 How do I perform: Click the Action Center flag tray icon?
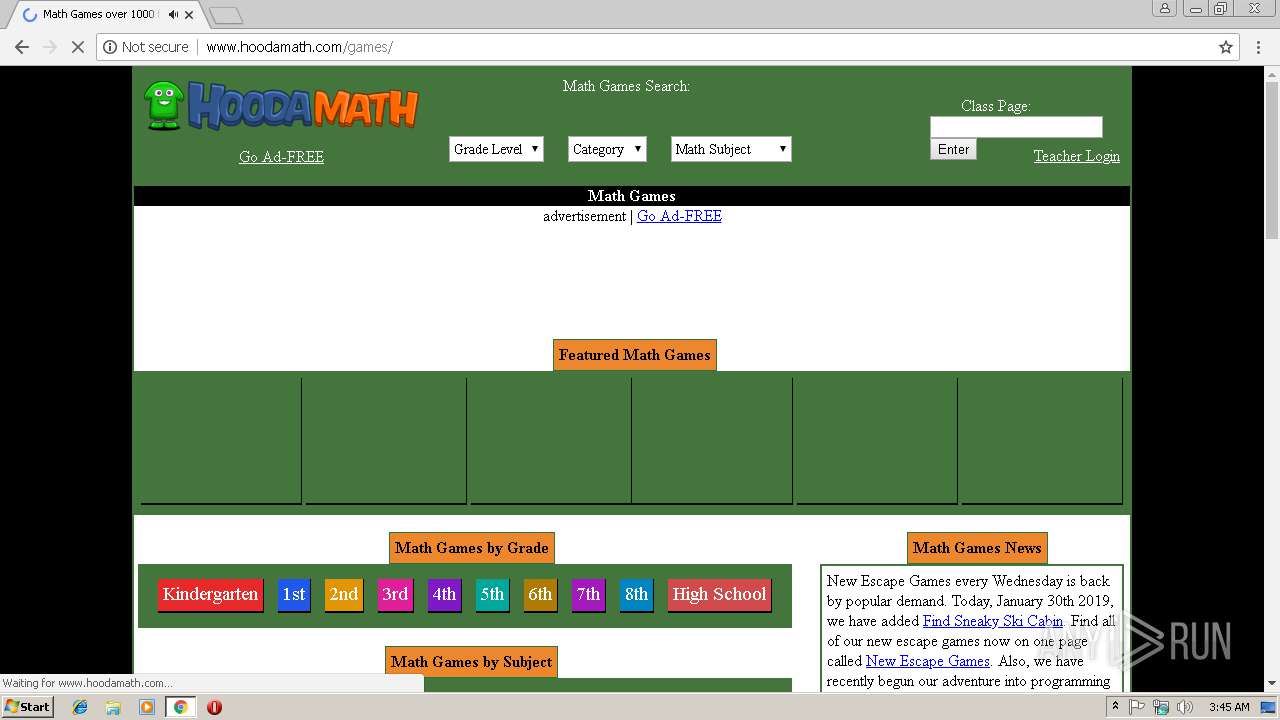click(x=1137, y=707)
